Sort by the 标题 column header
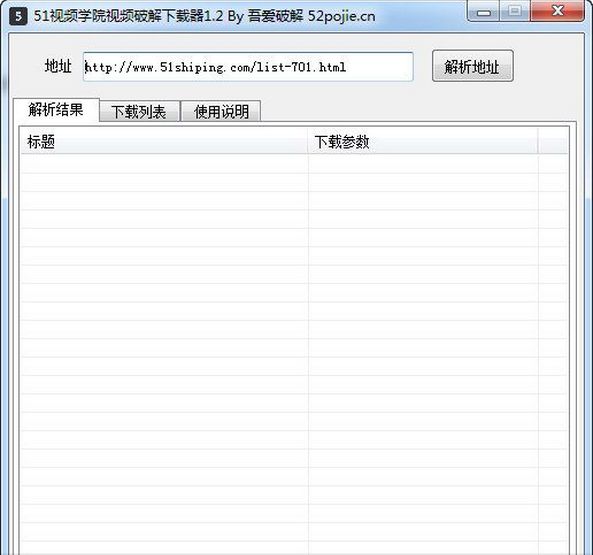The height and width of the screenshot is (555, 593). (x=164, y=141)
